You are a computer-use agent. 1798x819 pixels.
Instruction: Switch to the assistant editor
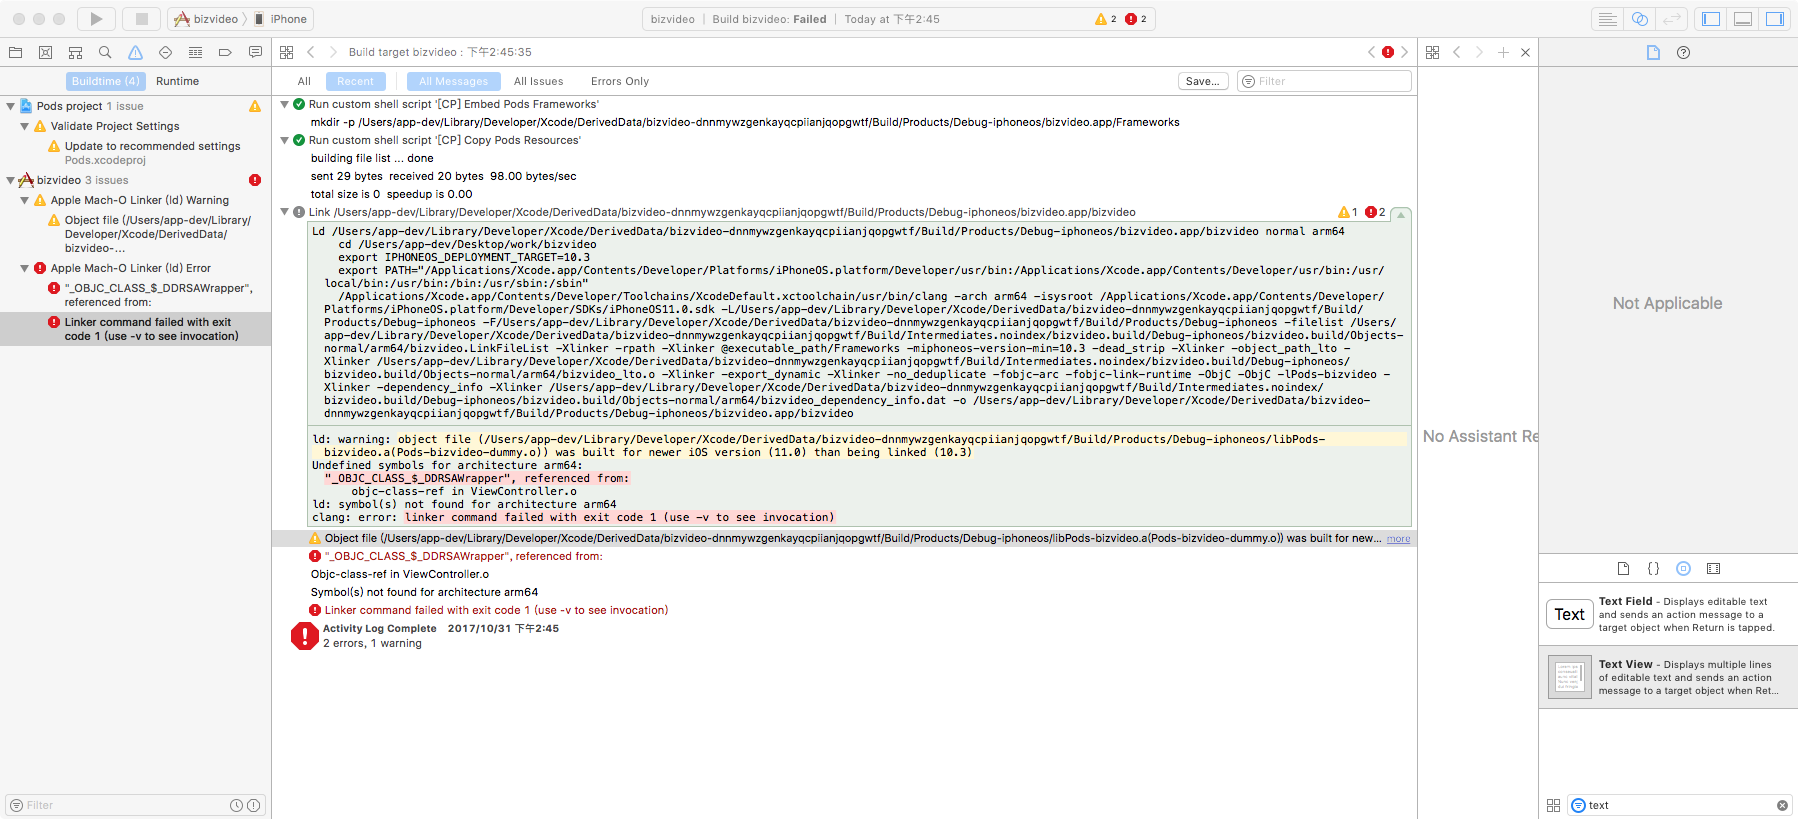point(1639,19)
